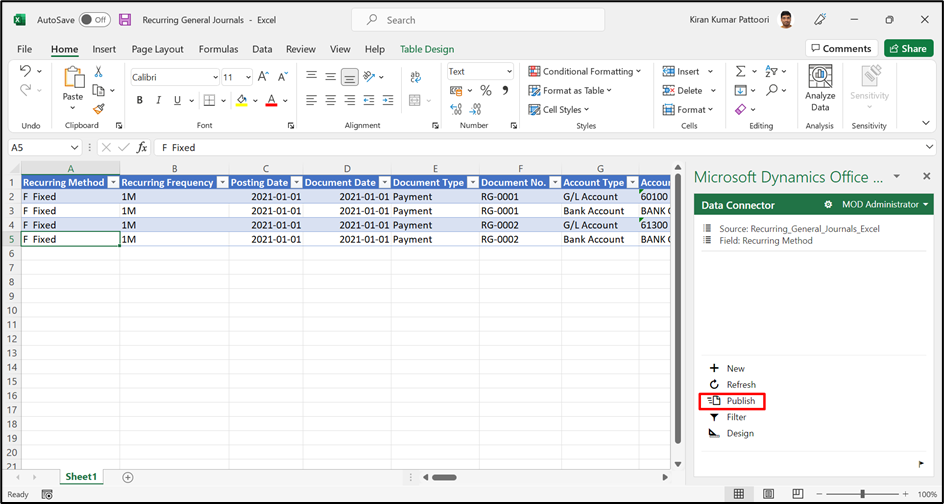
Task: Collapse the ribbon
Action: click(926, 123)
